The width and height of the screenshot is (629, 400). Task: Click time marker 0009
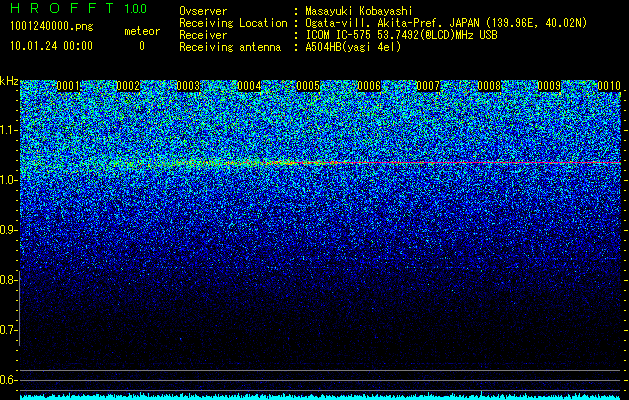pos(549,86)
